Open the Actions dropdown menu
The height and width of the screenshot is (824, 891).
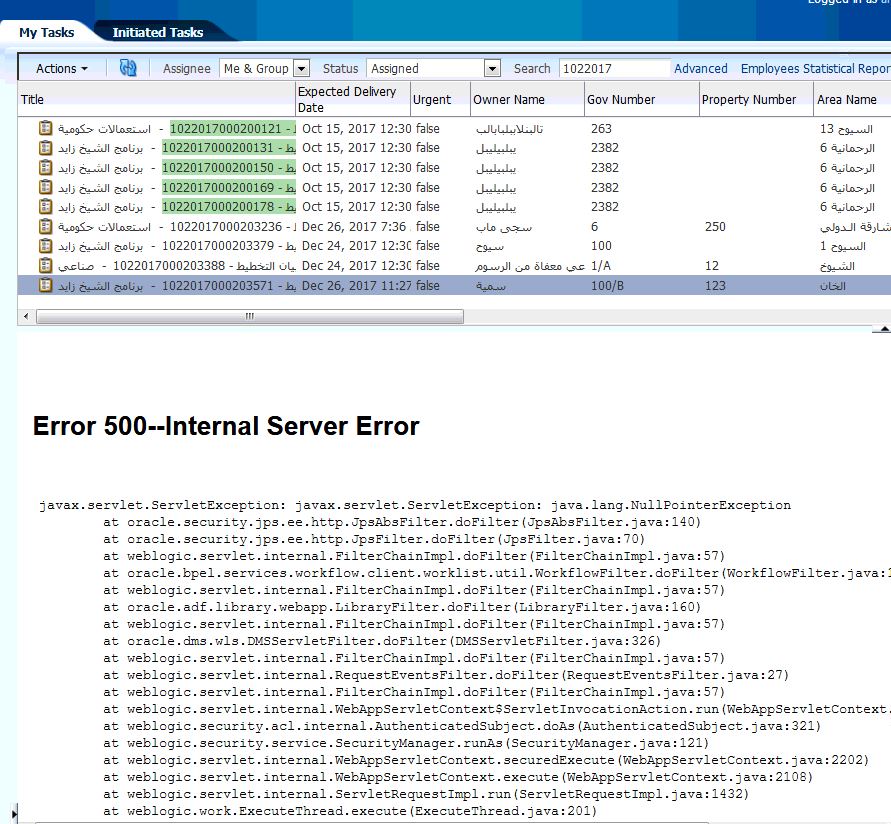62,69
